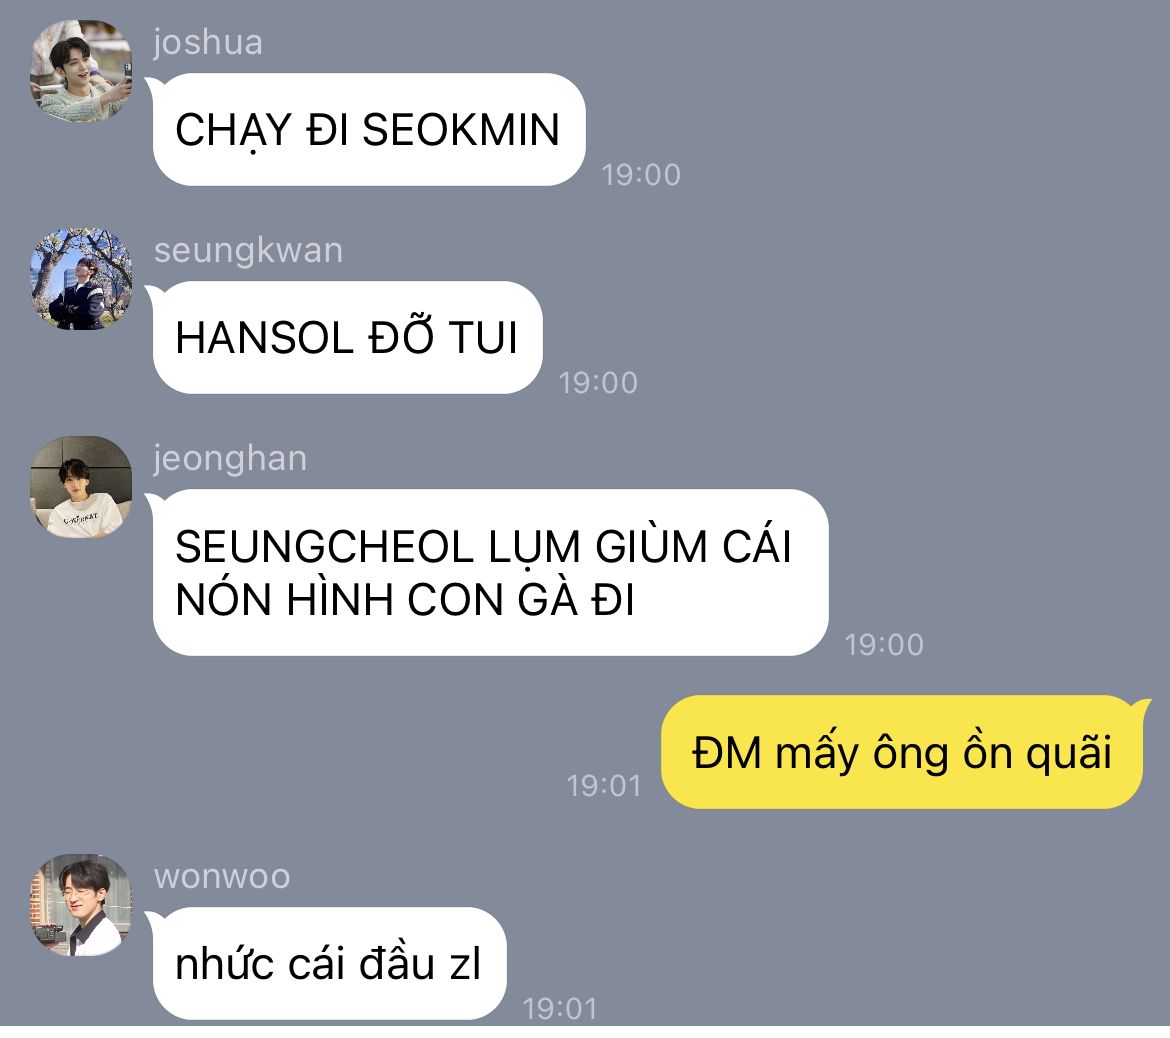Select the yellow 'ĐM mấy ông ồn quãi' bubble
Image resolution: width=1170 pixels, height=1038 pixels.
(901, 751)
